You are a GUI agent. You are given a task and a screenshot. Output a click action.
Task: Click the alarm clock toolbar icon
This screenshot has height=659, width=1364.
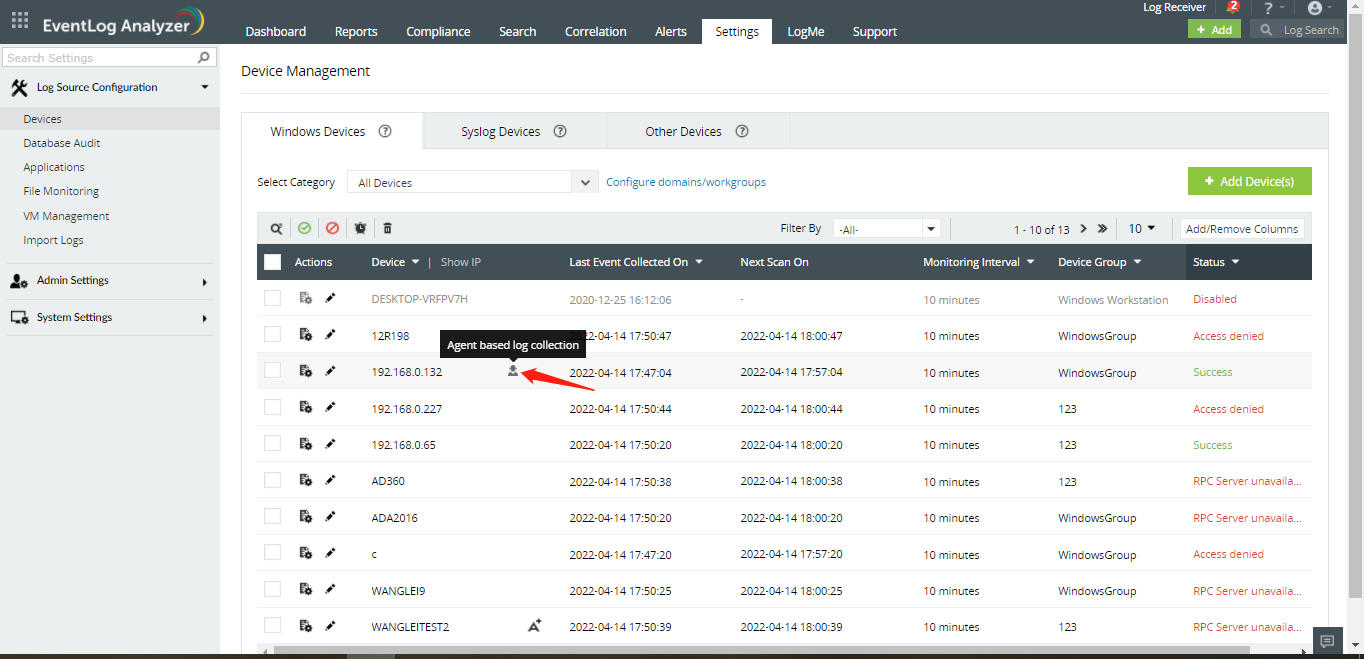360,228
